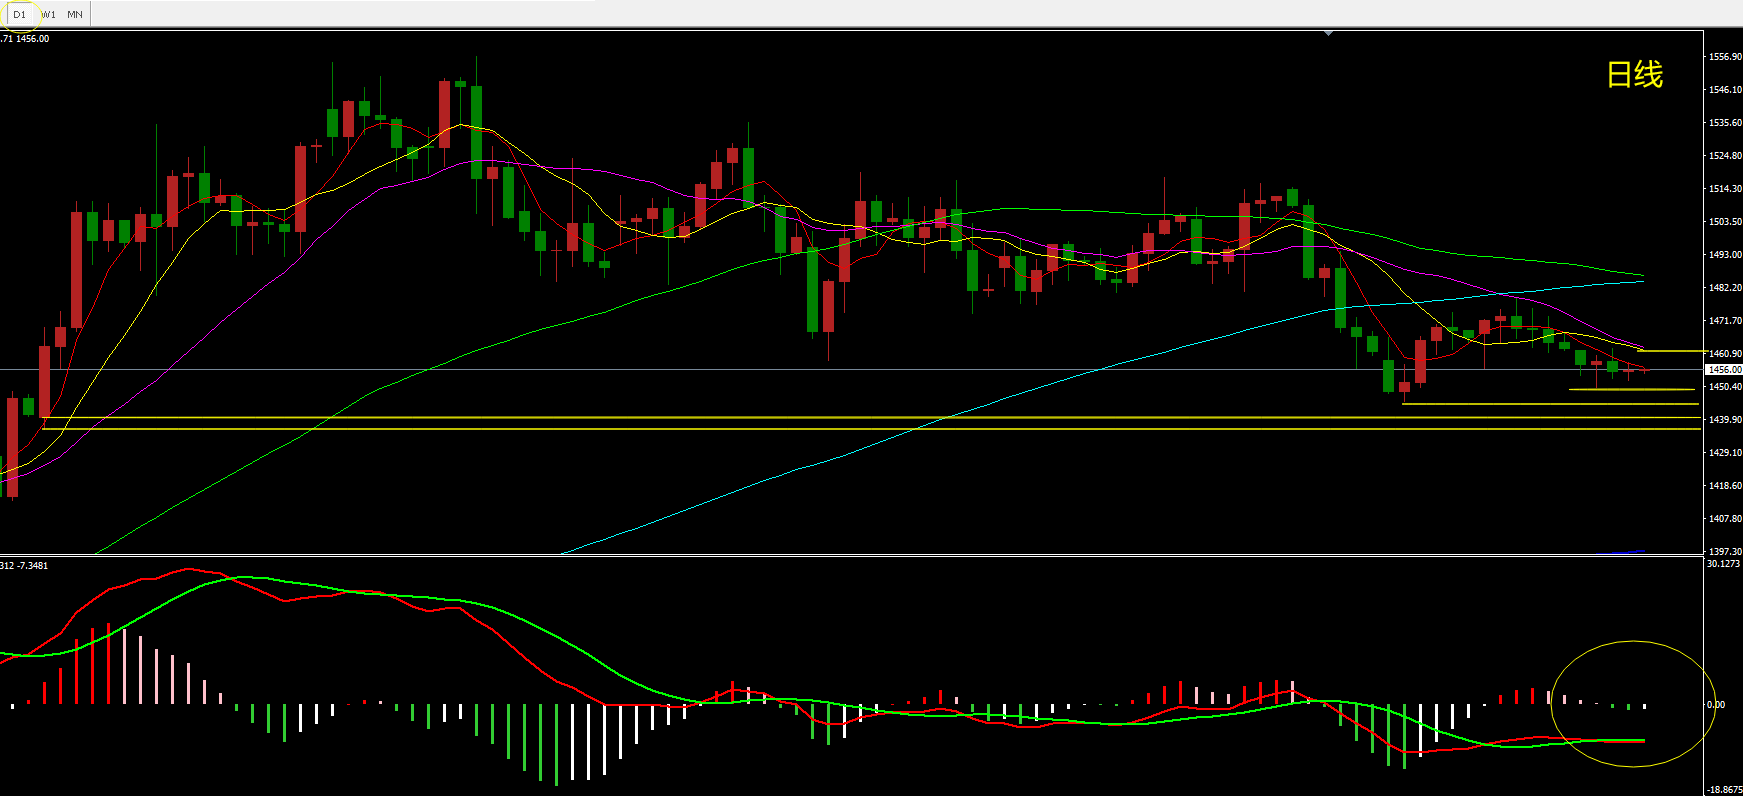Click the 1535.60 price axis label
Image resolution: width=1743 pixels, height=796 pixels.
tap(1725, 123)
